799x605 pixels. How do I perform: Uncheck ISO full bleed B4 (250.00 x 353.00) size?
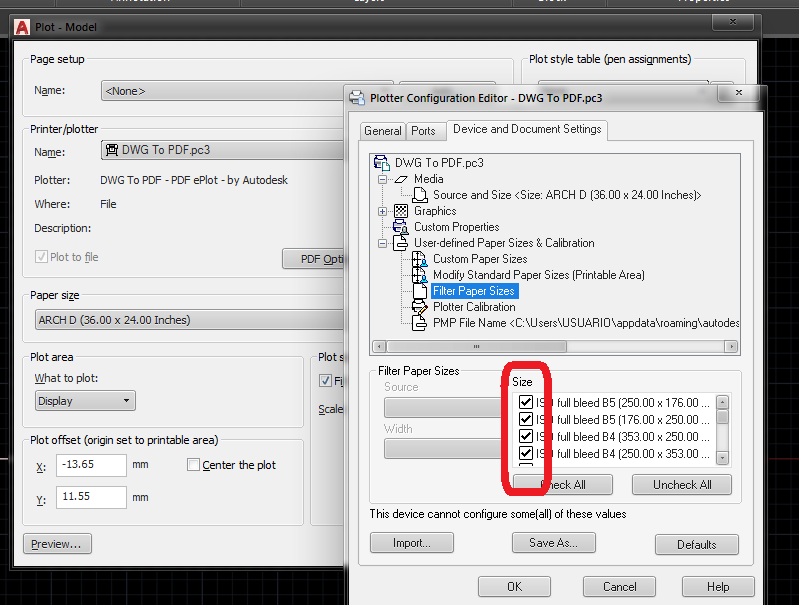tap(525, 453)
